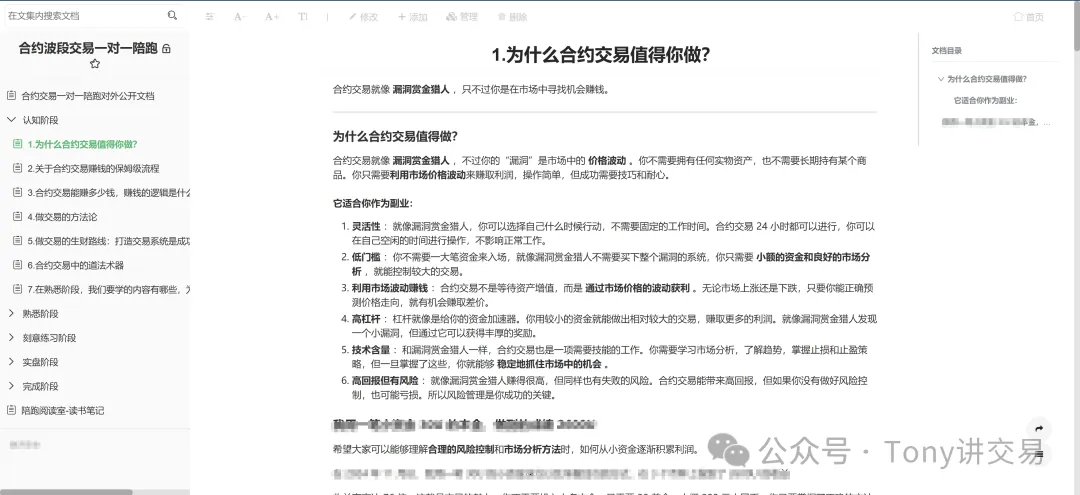Increase font size with A+ button
1080x495 pixels.
pos(272,17)
